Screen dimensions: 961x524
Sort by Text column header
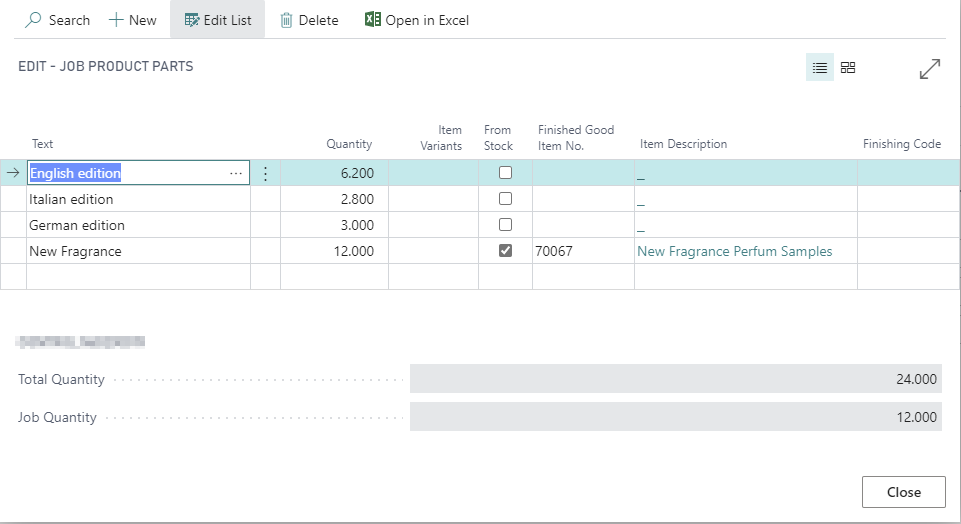click(42, 144)
